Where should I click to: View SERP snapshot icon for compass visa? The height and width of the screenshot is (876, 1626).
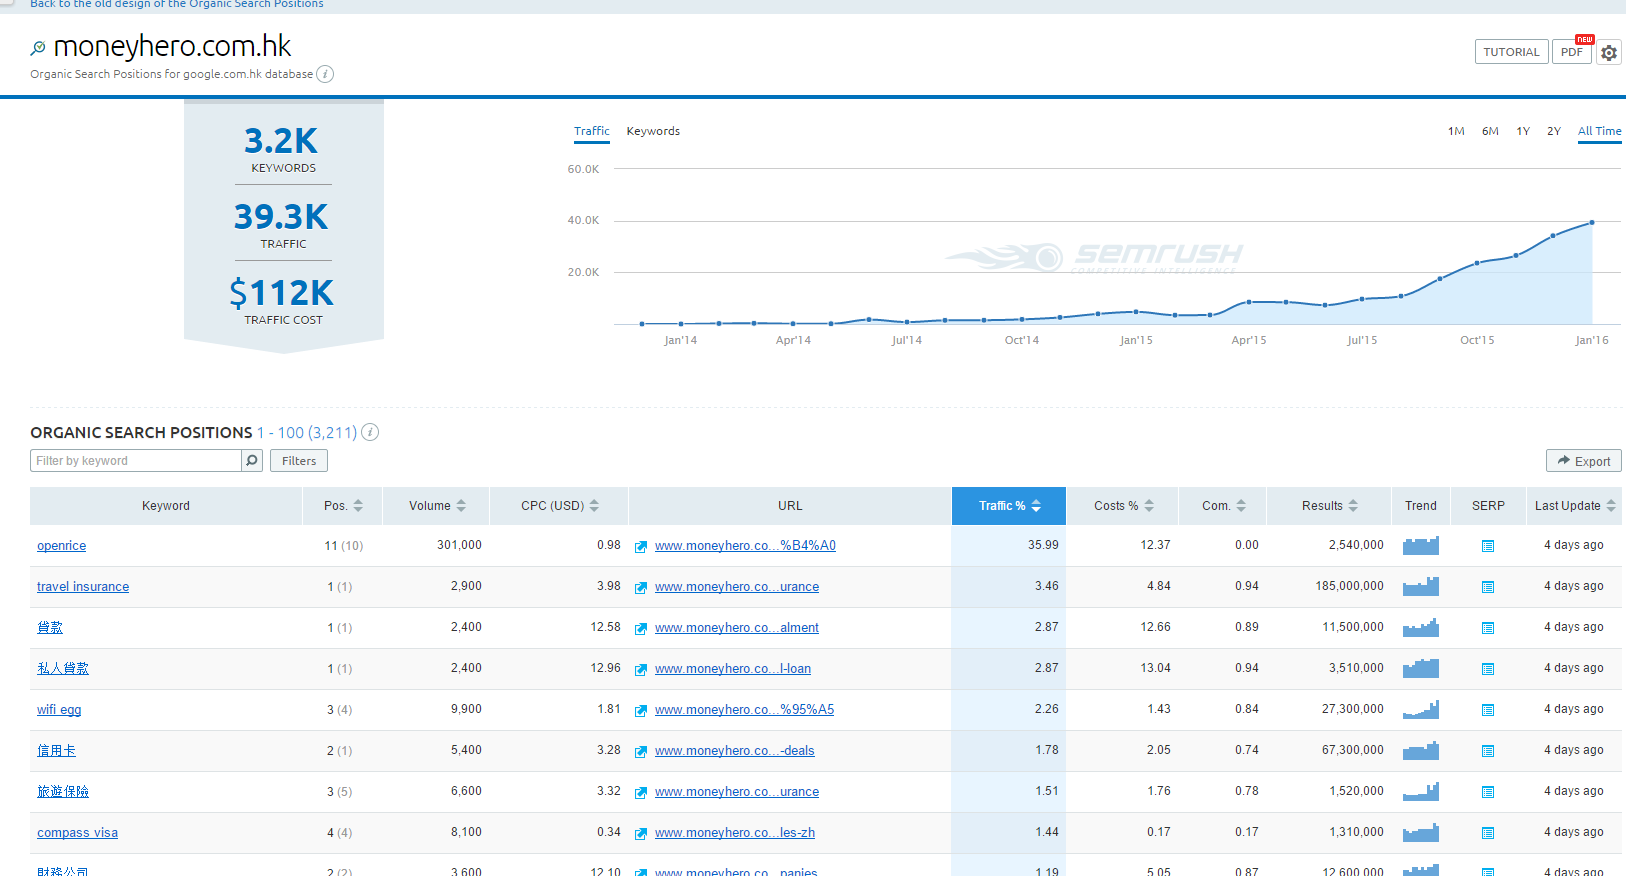pos(1488,833)
